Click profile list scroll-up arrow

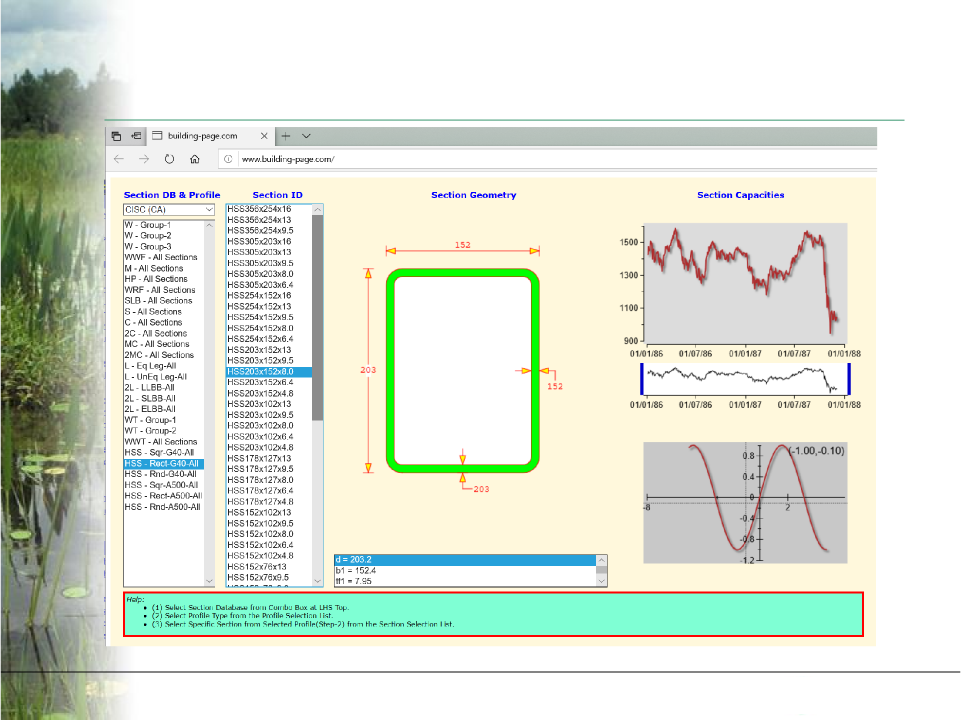[210, 225]
